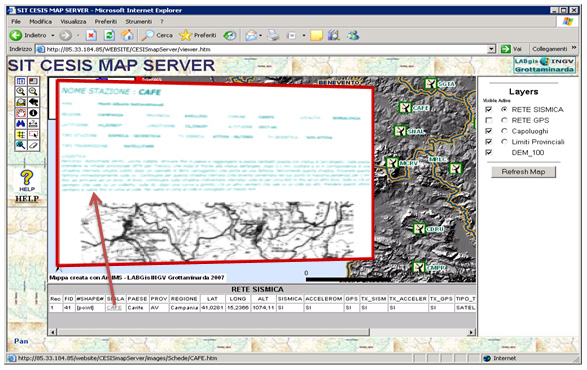
Task: Click the SGTA seismic station marker
Action: tap(431, 84)
